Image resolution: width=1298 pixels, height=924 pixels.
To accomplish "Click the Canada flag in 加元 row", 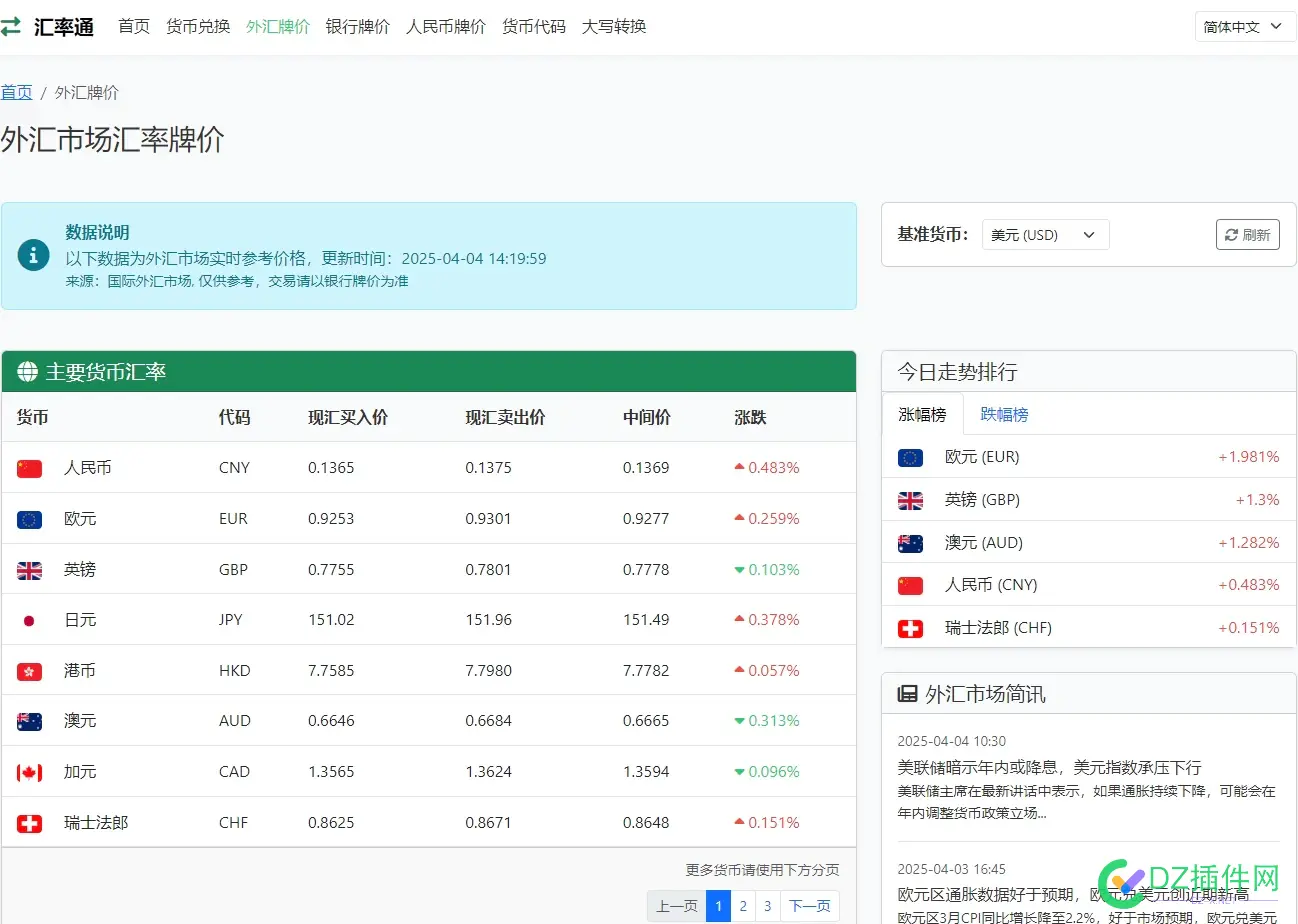I will tap(29, 771).
